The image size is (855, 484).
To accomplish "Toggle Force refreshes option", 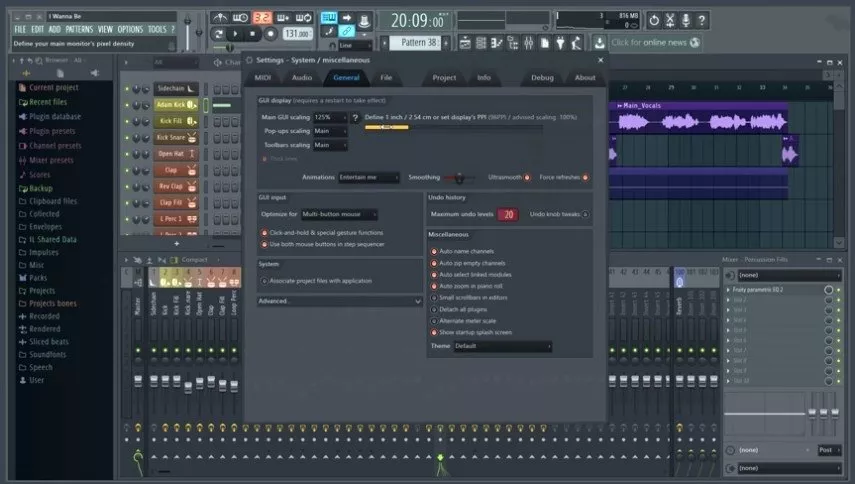I will (x=585, y=177).
